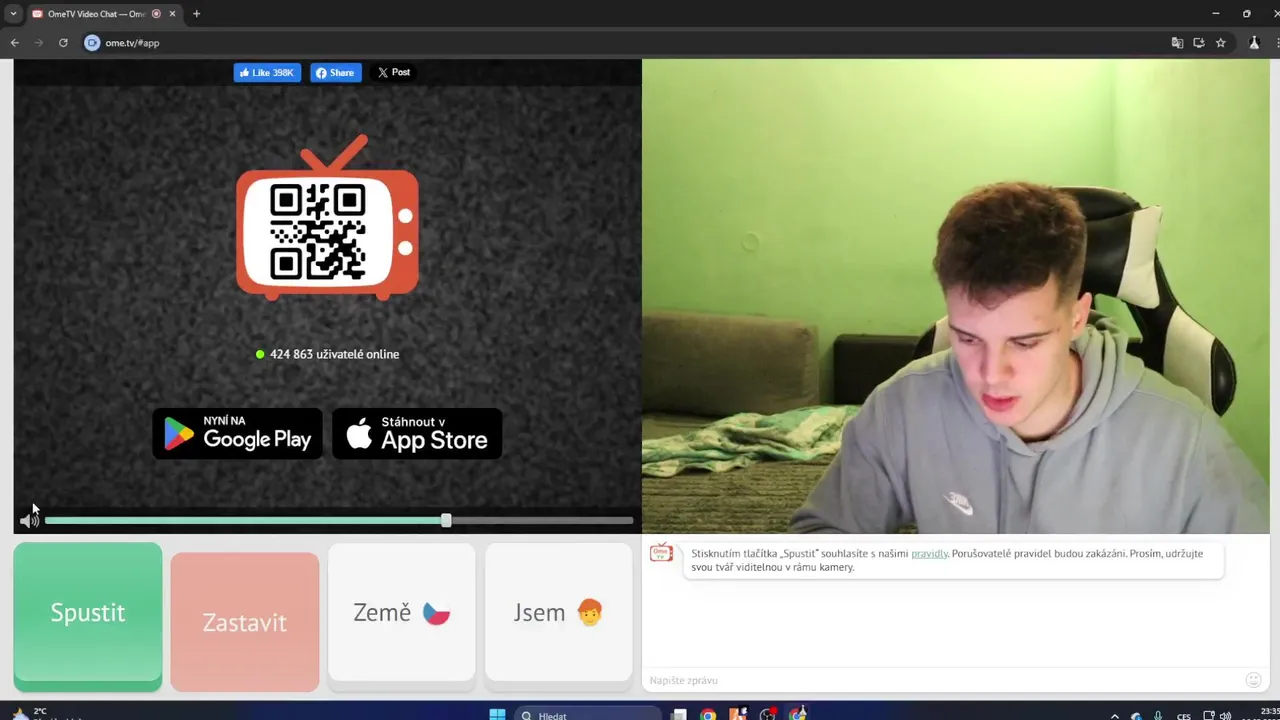Close the OmeTV Video Chat tab
The height and width of the screenshot is (720, 1280).
pos(172,14)
